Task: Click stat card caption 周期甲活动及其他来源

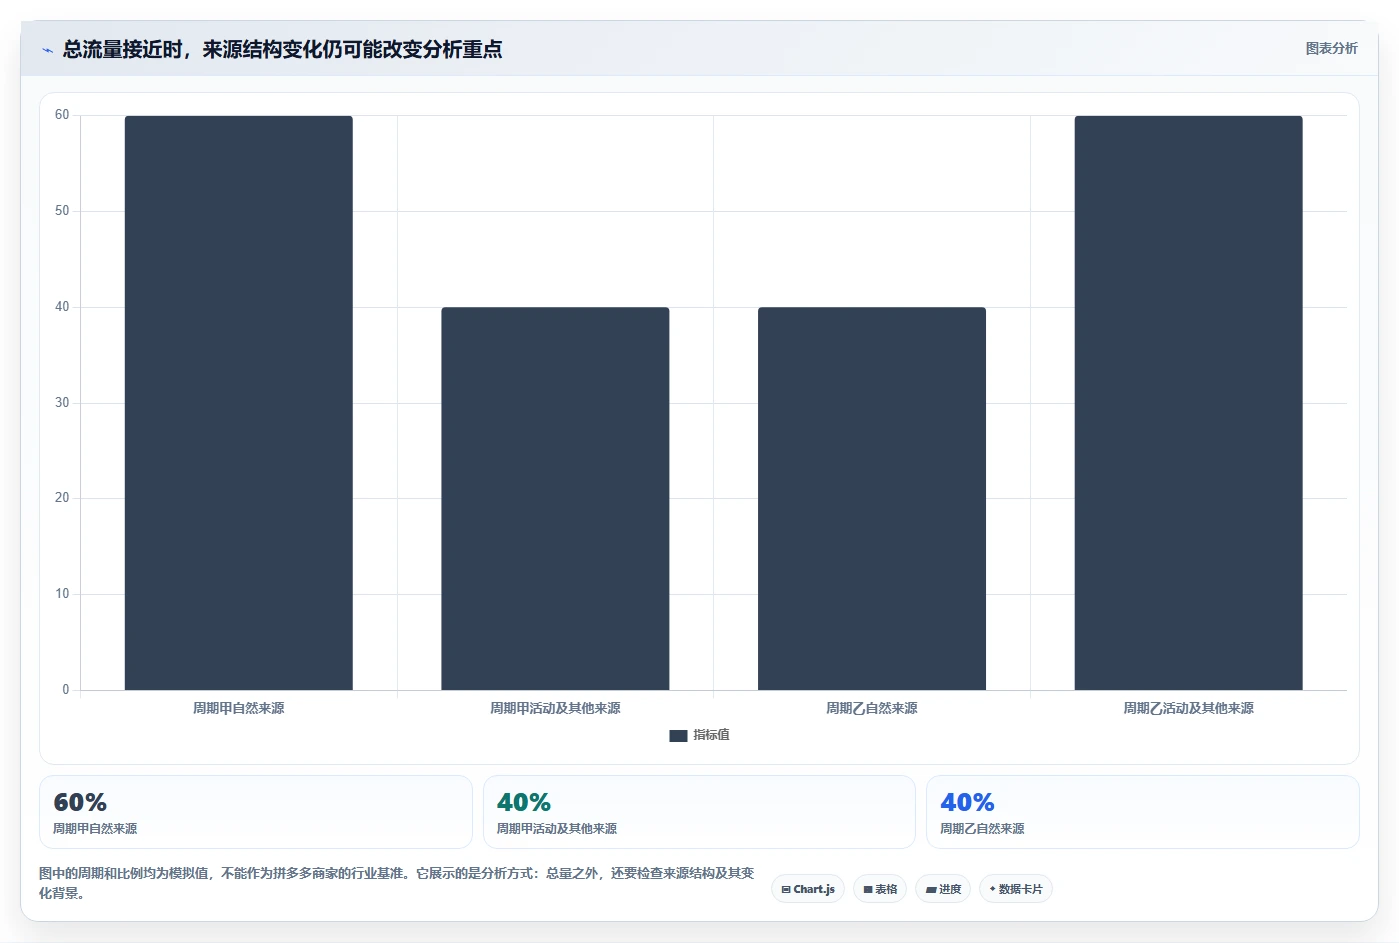Action: point(557,829)
